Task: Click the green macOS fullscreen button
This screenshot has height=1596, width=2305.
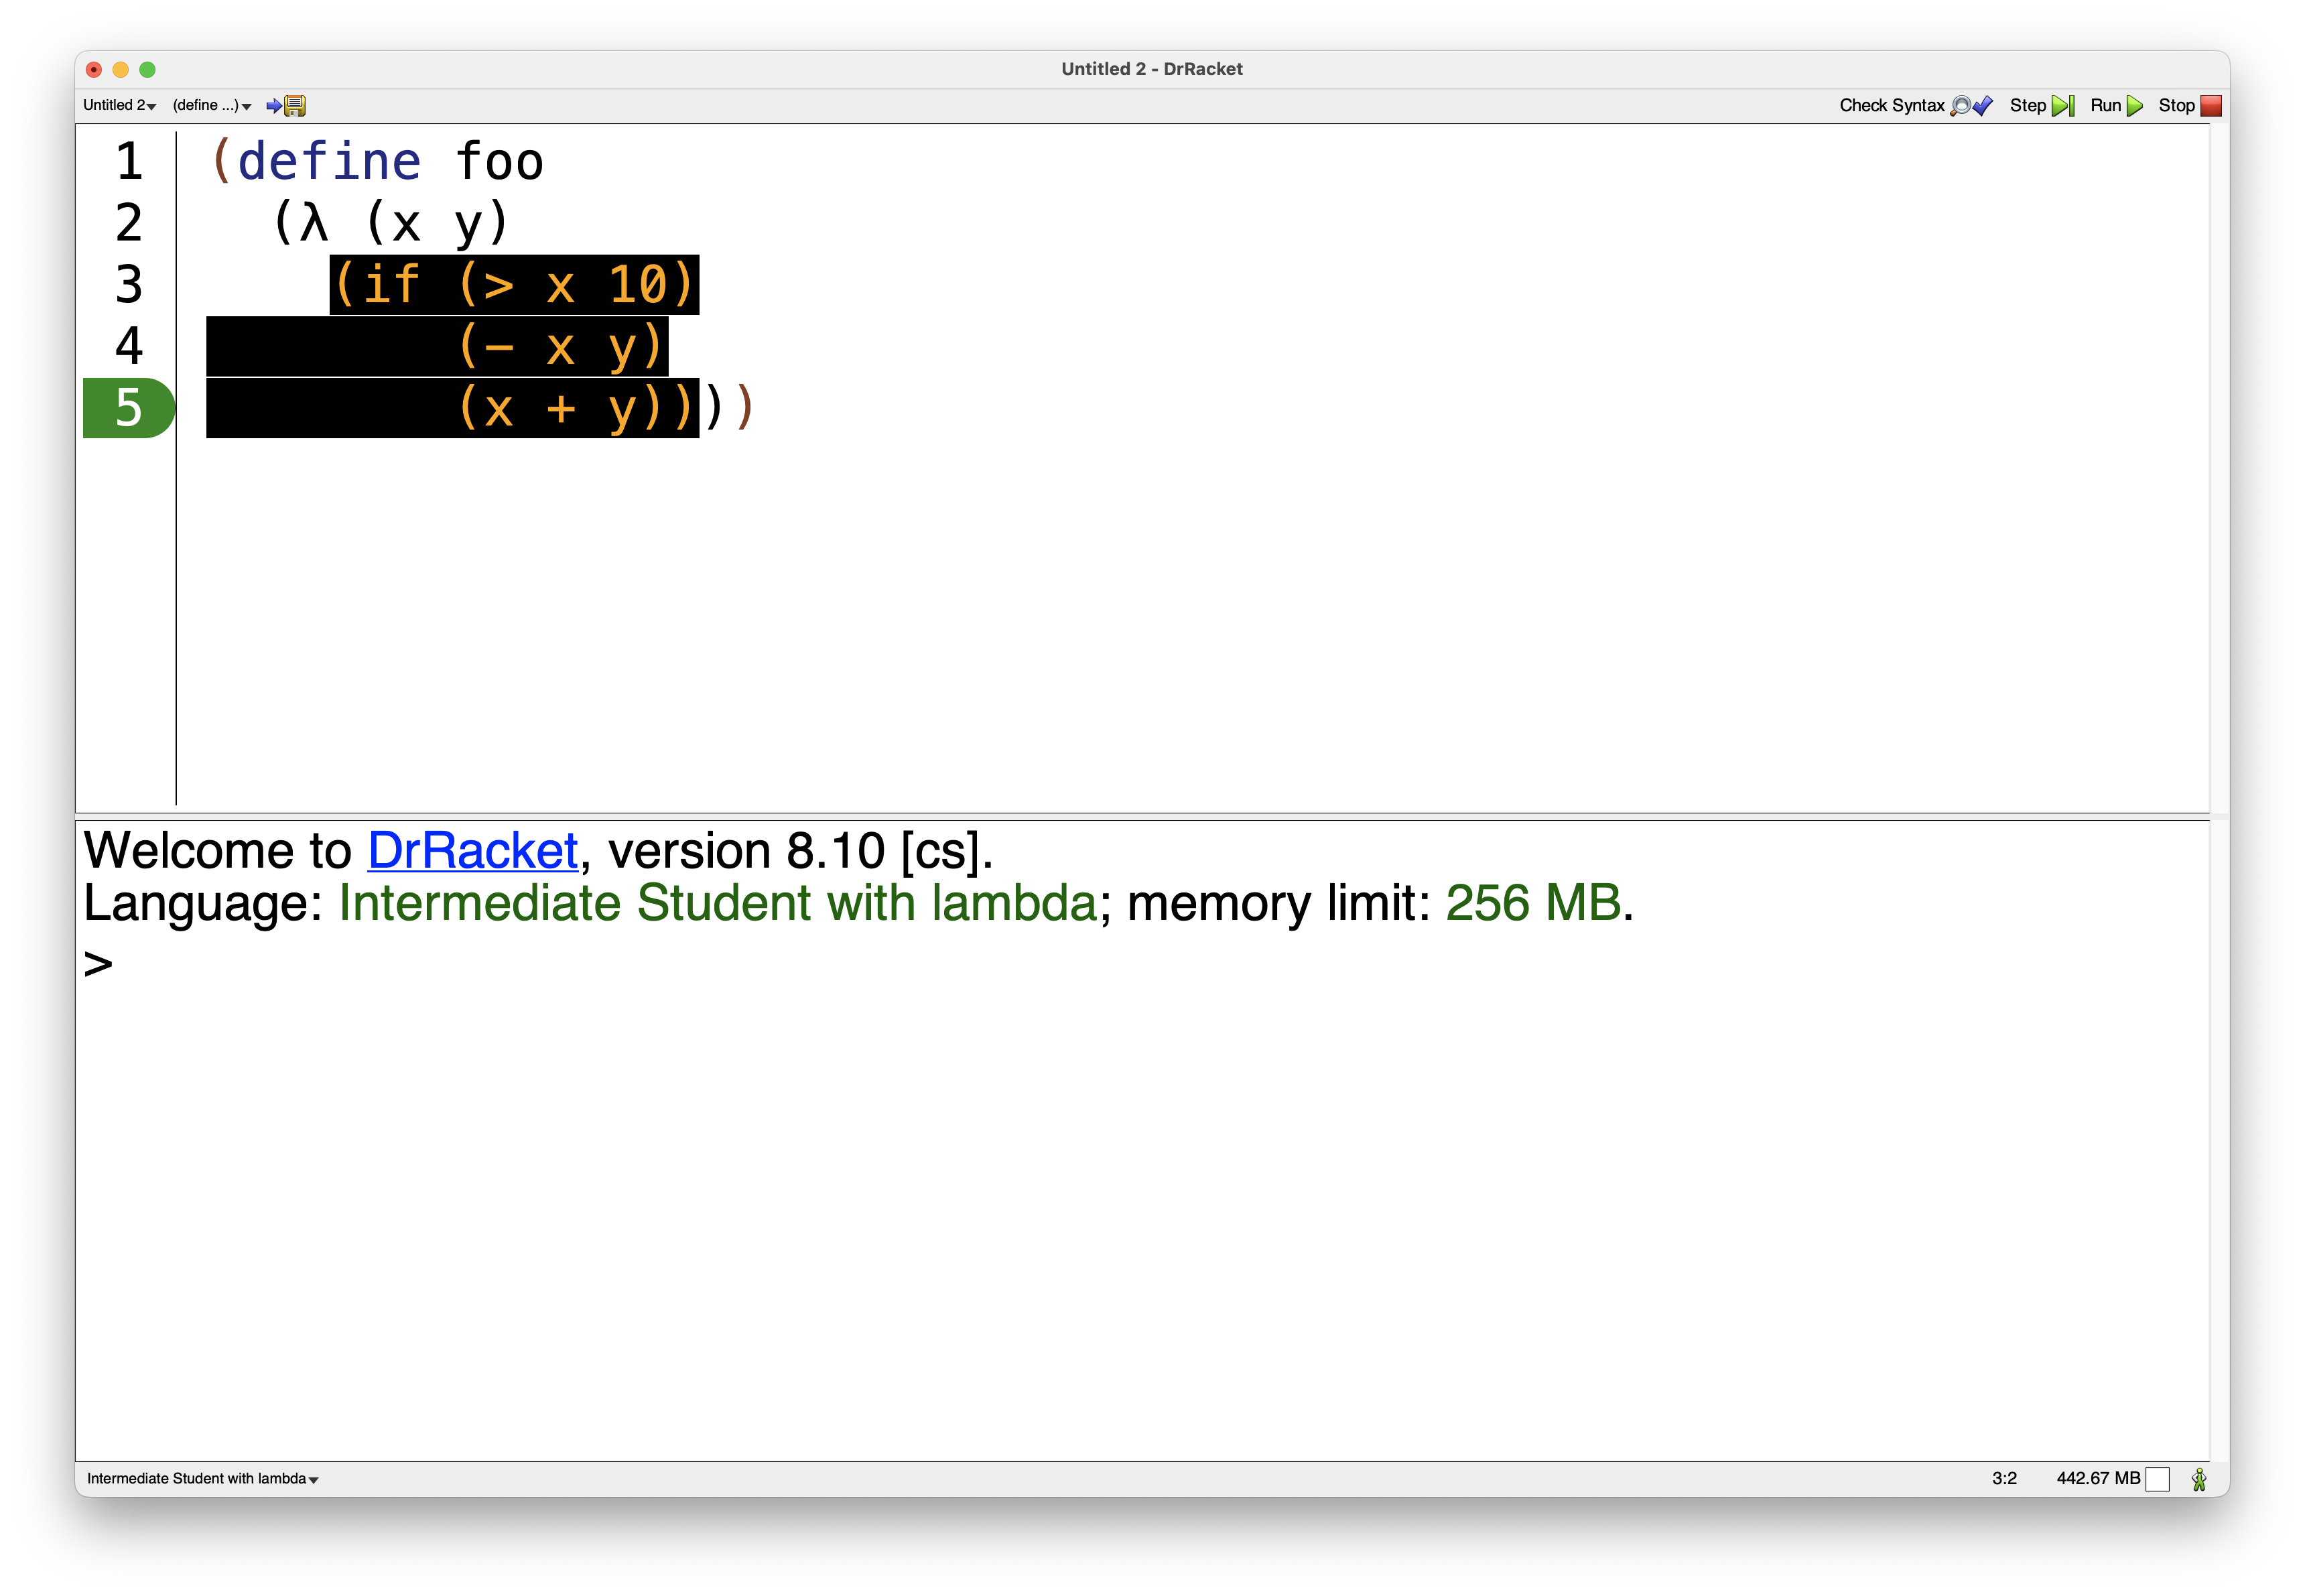Action: (x=148, y=69)
